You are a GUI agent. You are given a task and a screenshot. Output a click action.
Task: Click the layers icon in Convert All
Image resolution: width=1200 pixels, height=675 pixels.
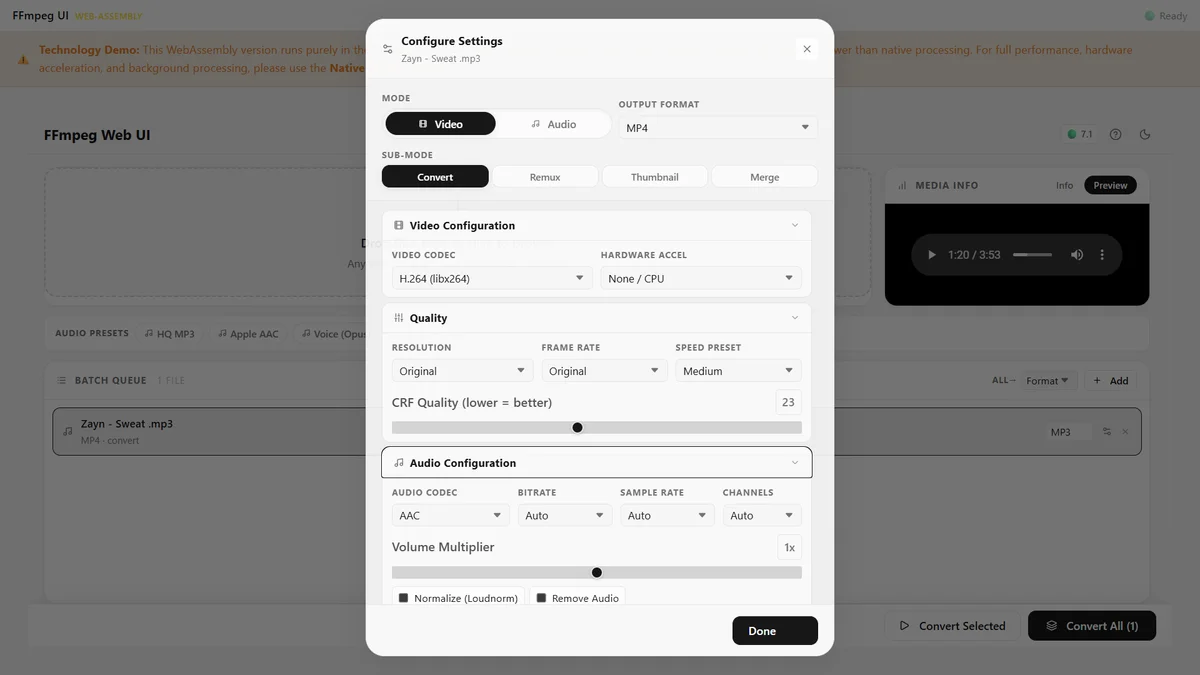pyautogui.click(x=1052, y=626)
